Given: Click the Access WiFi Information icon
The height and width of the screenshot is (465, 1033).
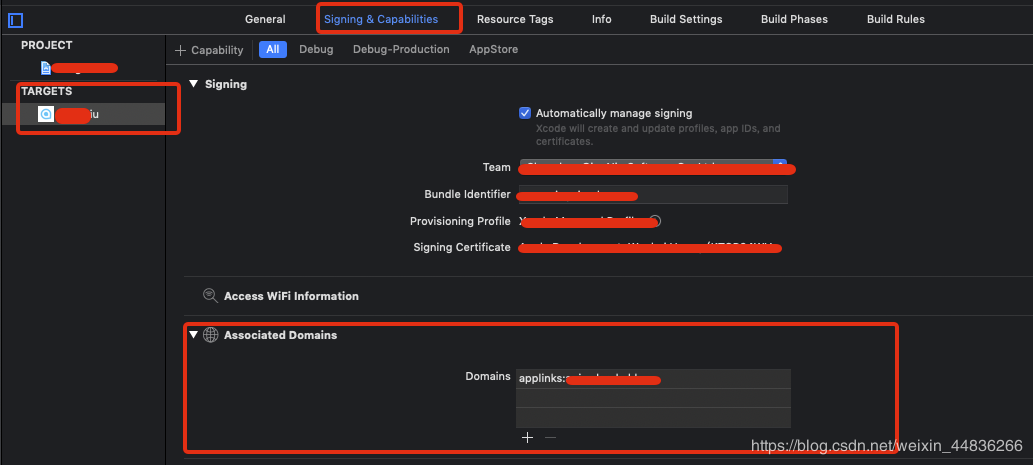Looking at the screenshot, I should click(210, 296).
